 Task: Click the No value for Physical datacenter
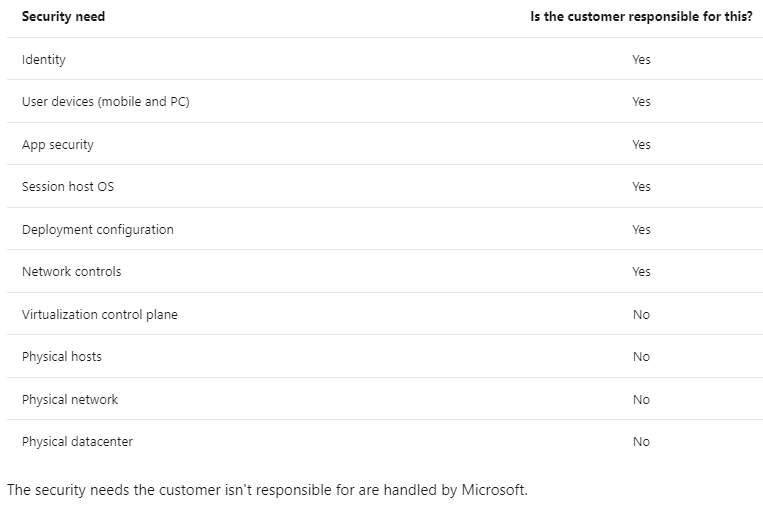pos(641,442)
